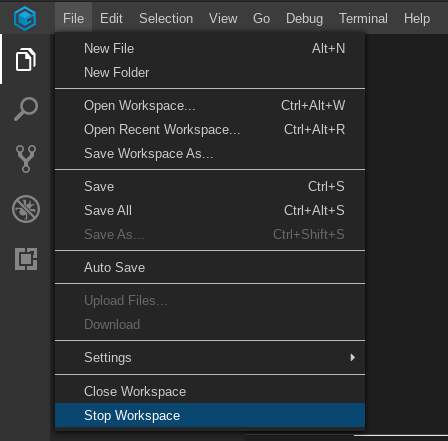Open the Search magnifier icon in sidebar
The image size is (448, 441).
26,109
